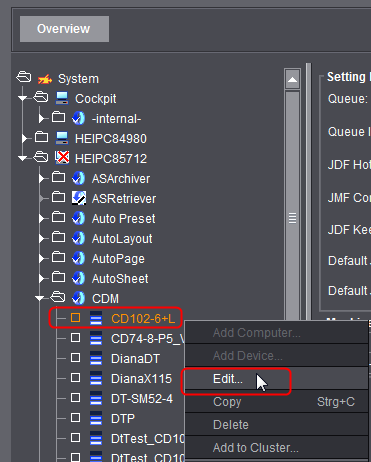Screen dimensions: 371x462
Task: Toggle the DianaX115 checkbox
Action: point(76,378)
